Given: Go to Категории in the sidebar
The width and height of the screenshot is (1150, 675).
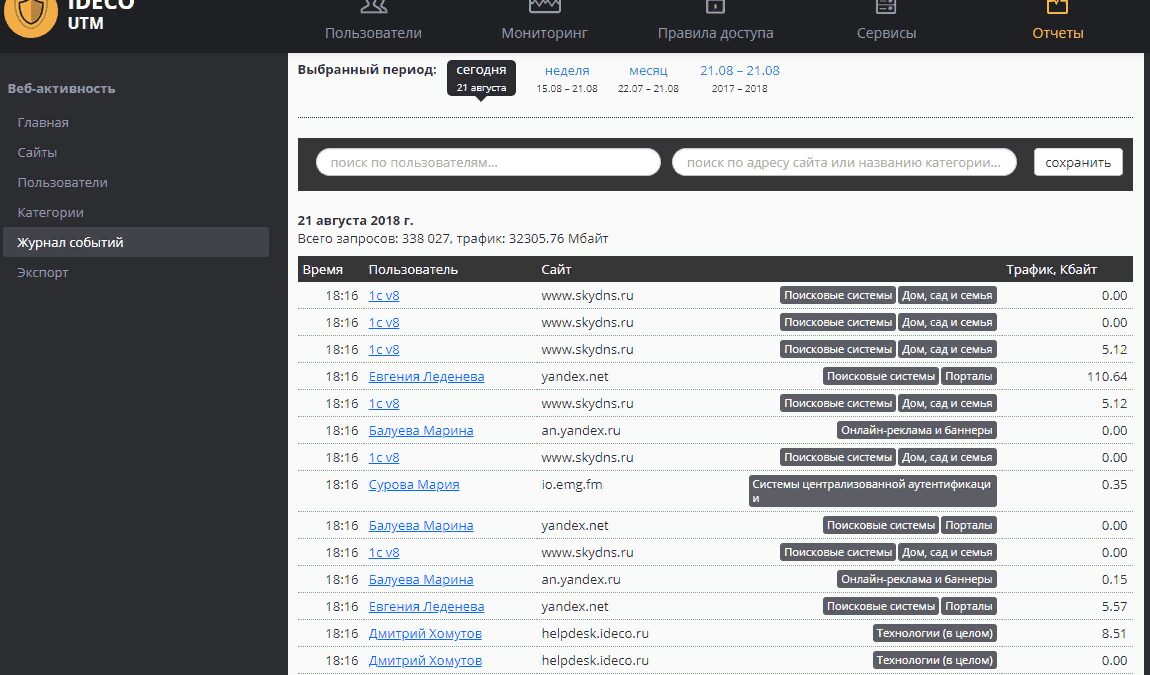Looking at the screenshot, I should [x=50, y=213].
